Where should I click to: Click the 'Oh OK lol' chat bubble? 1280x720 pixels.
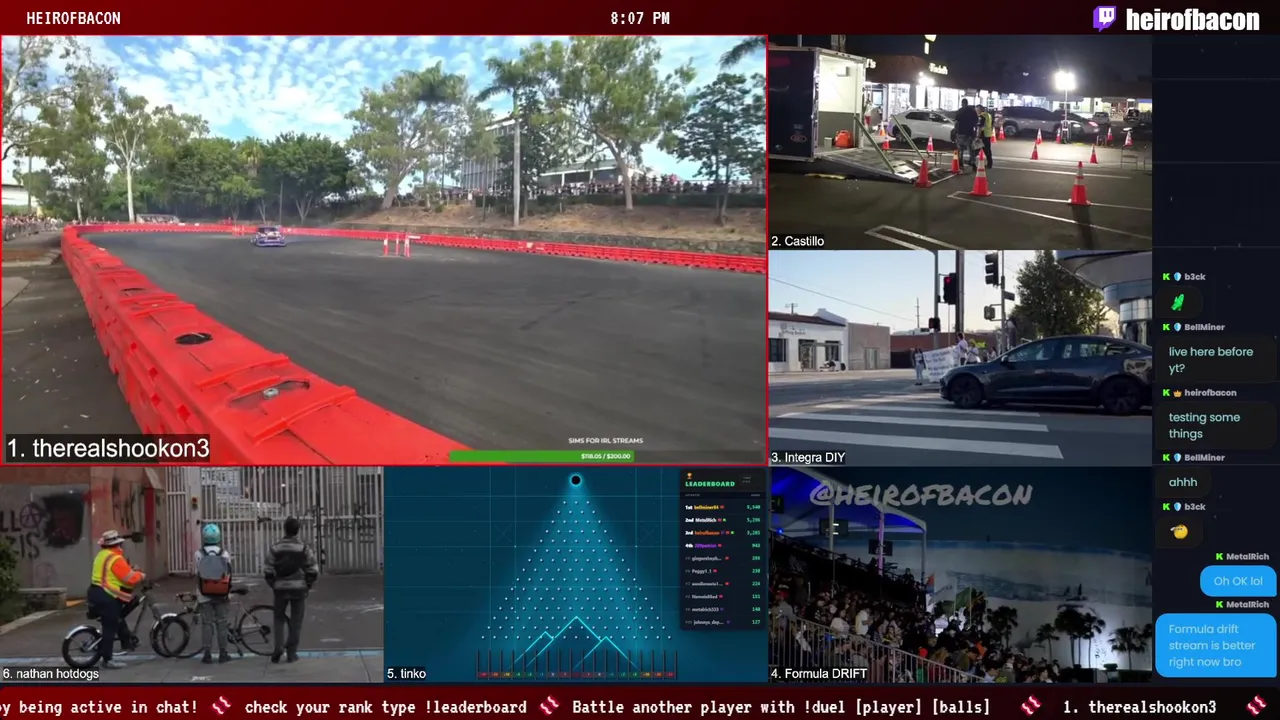click(1238, 581)
